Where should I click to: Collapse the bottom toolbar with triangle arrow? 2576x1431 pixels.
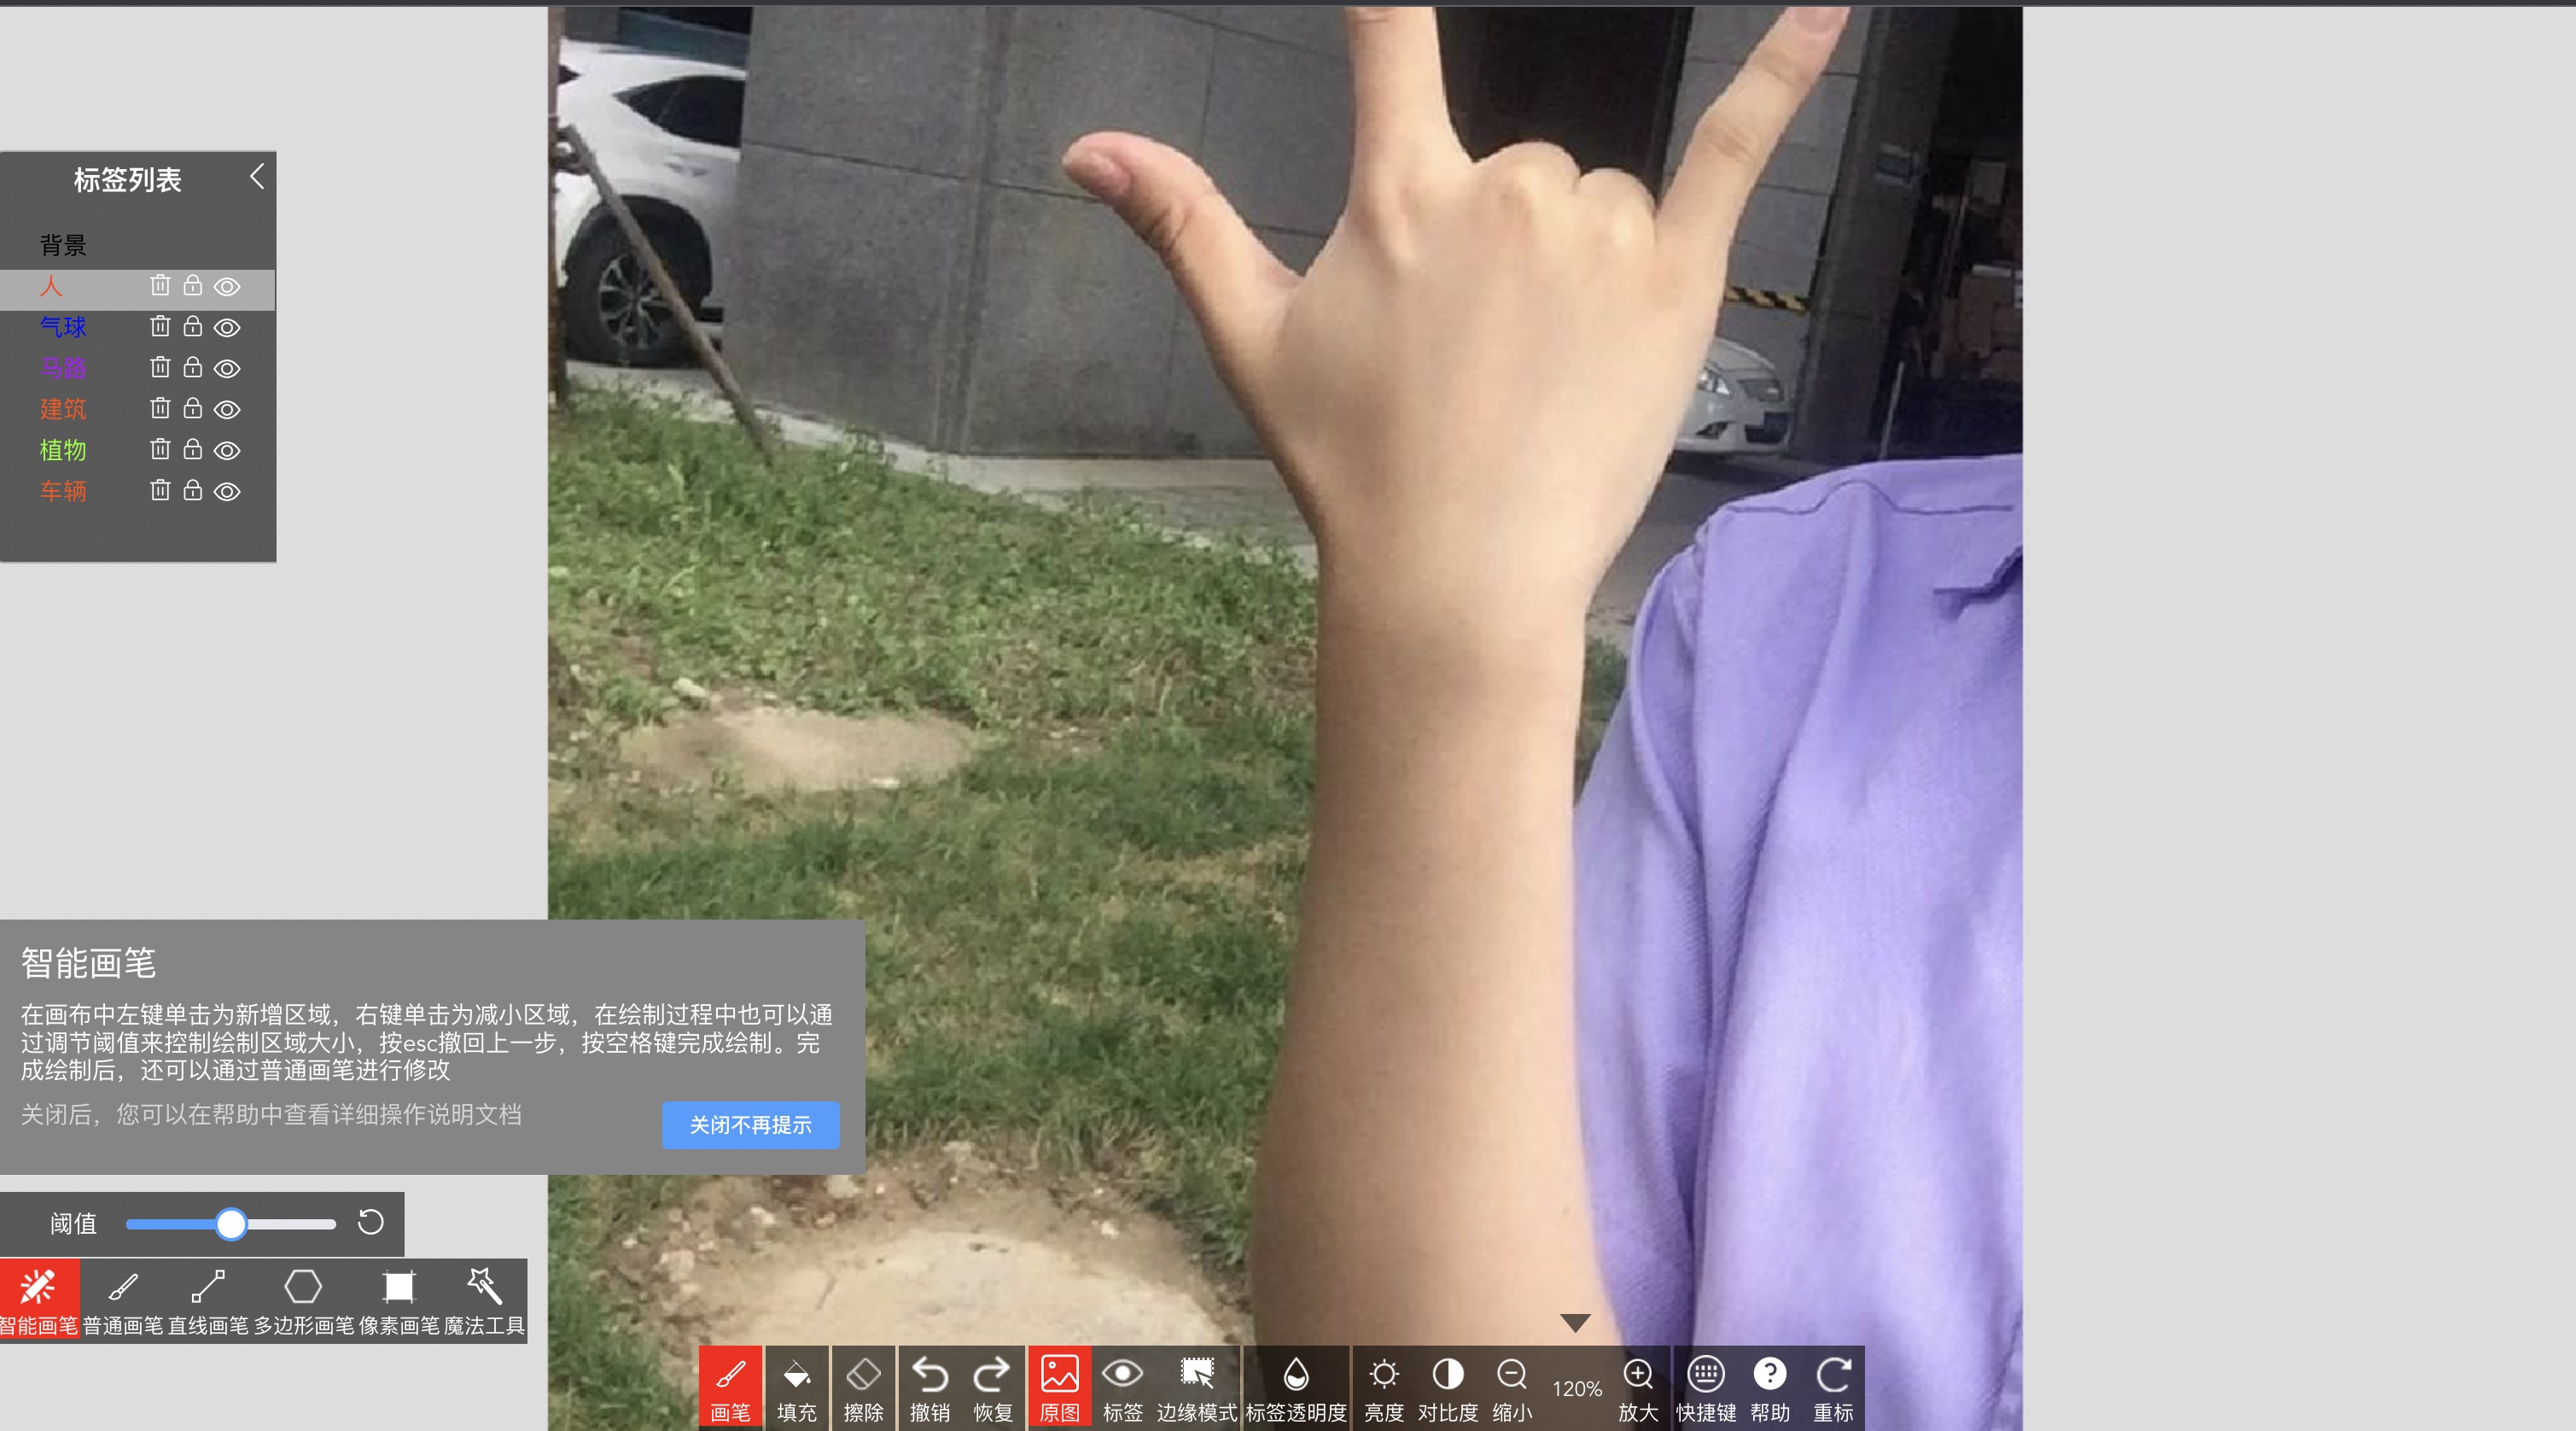pyautogui.click(x=1575, y=1323)
